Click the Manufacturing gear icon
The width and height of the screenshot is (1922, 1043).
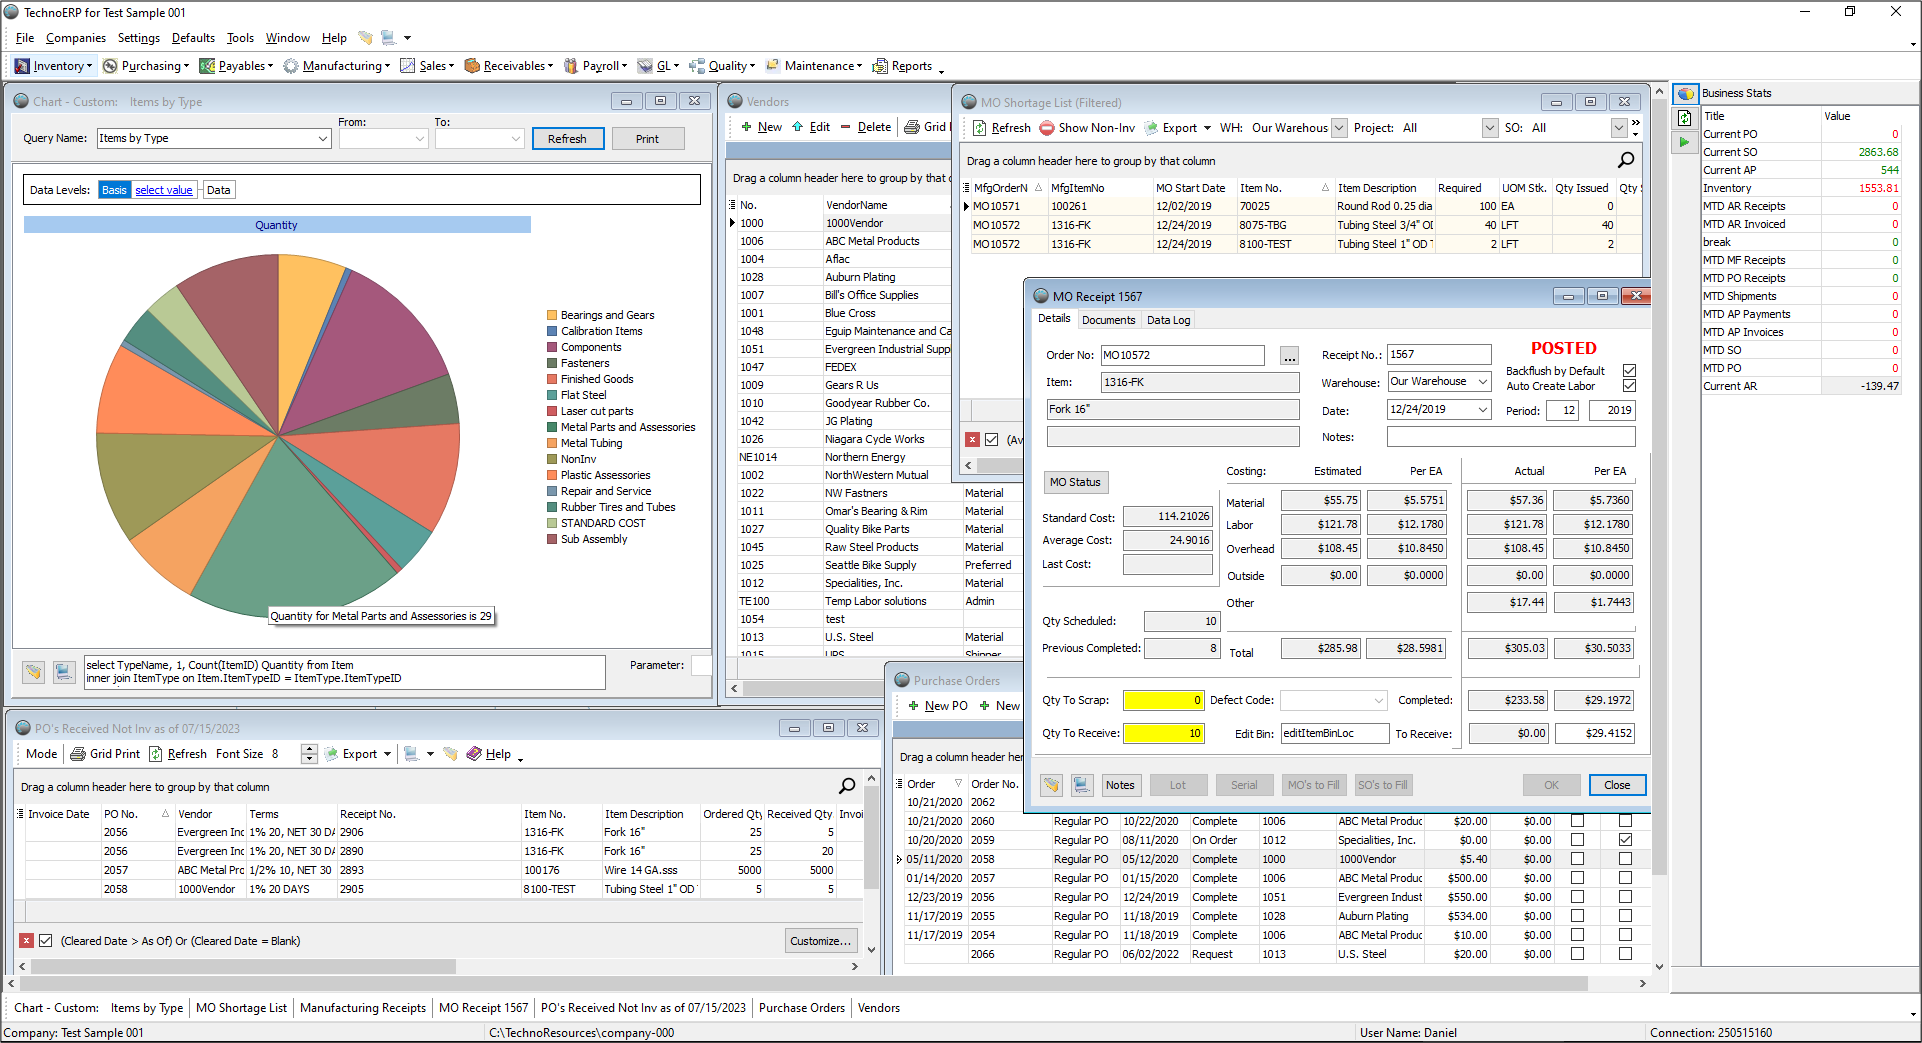point(291,66)
